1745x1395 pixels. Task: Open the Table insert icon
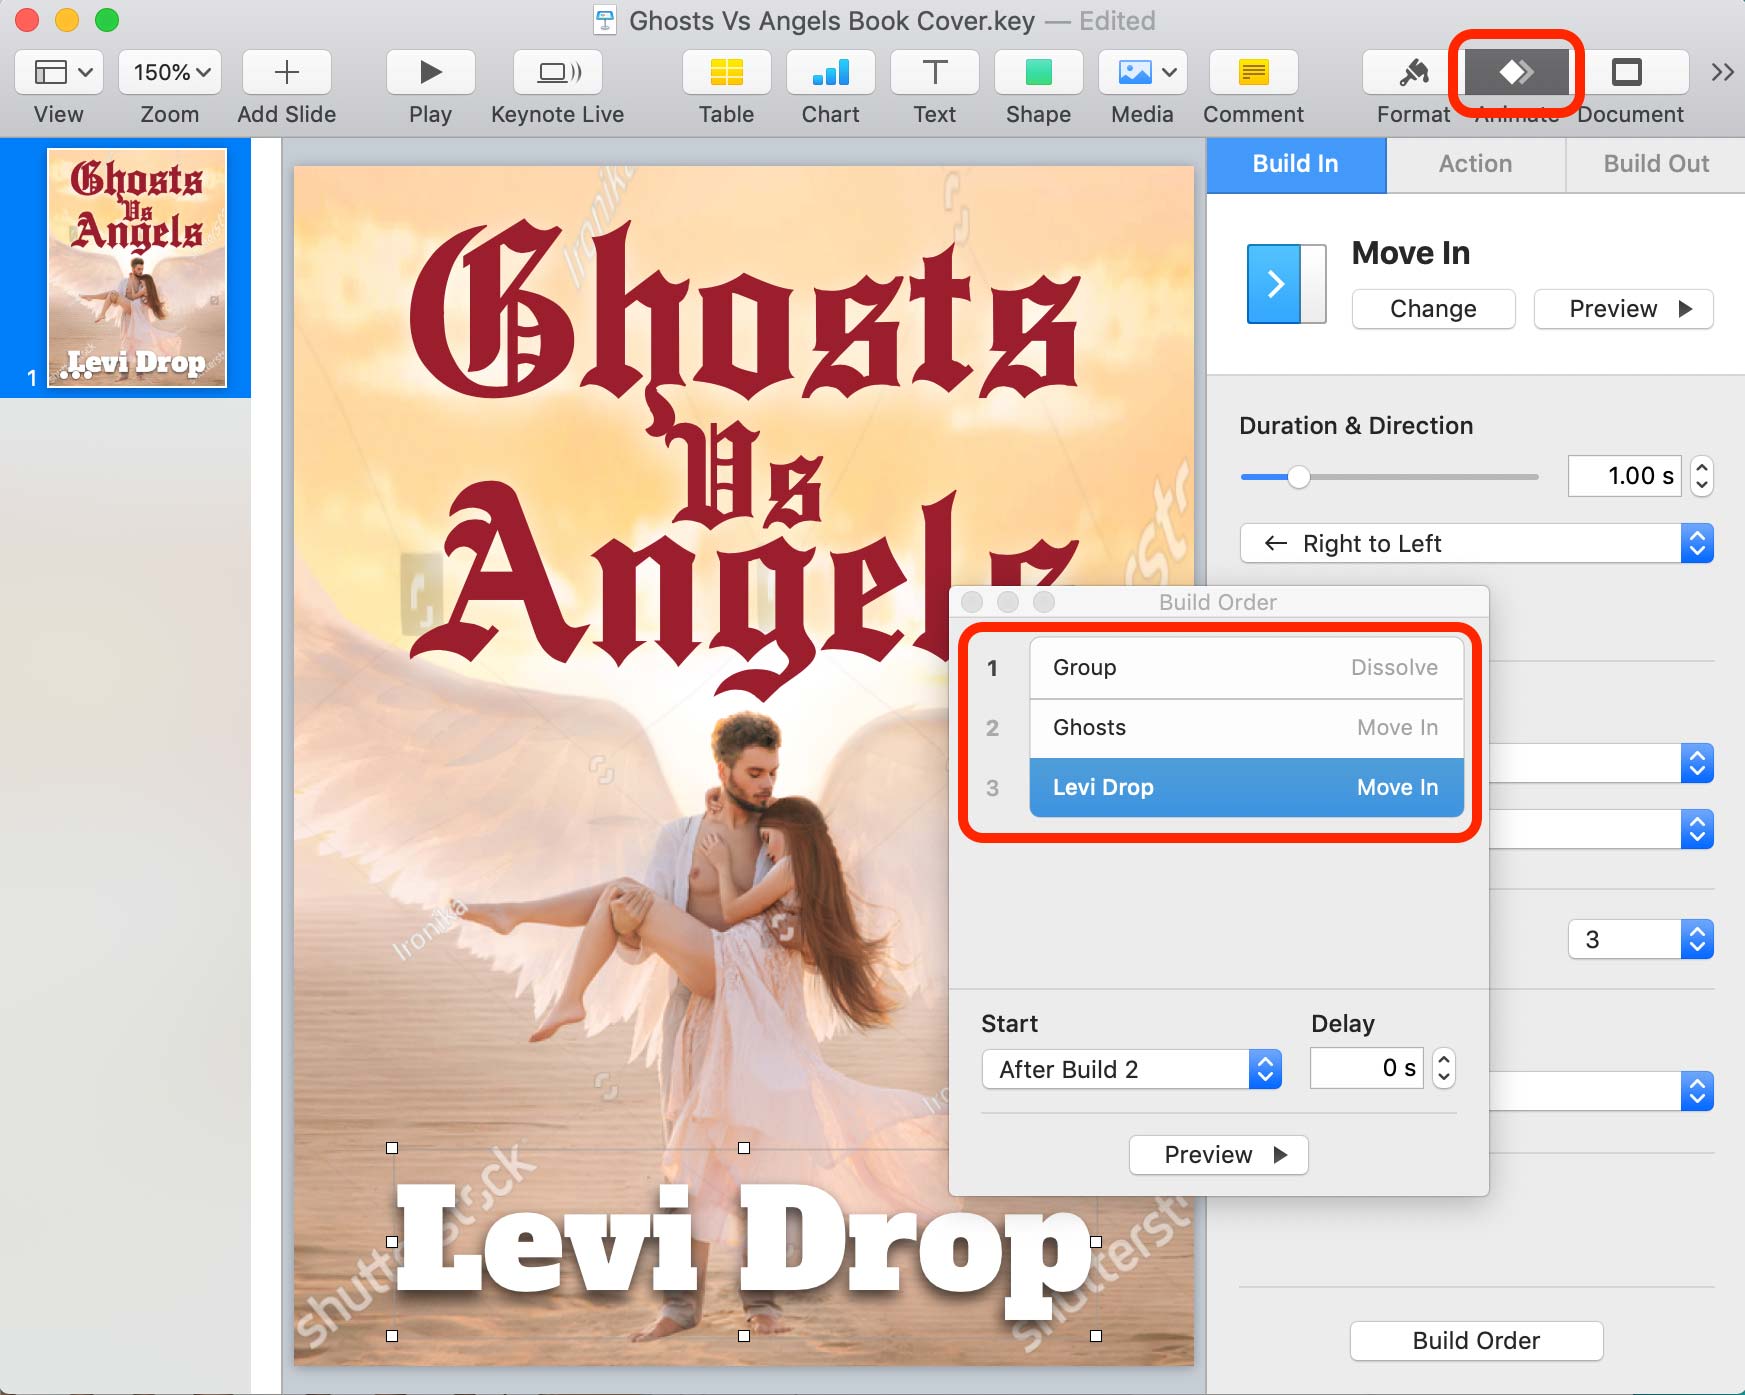[x=726, y=72]
